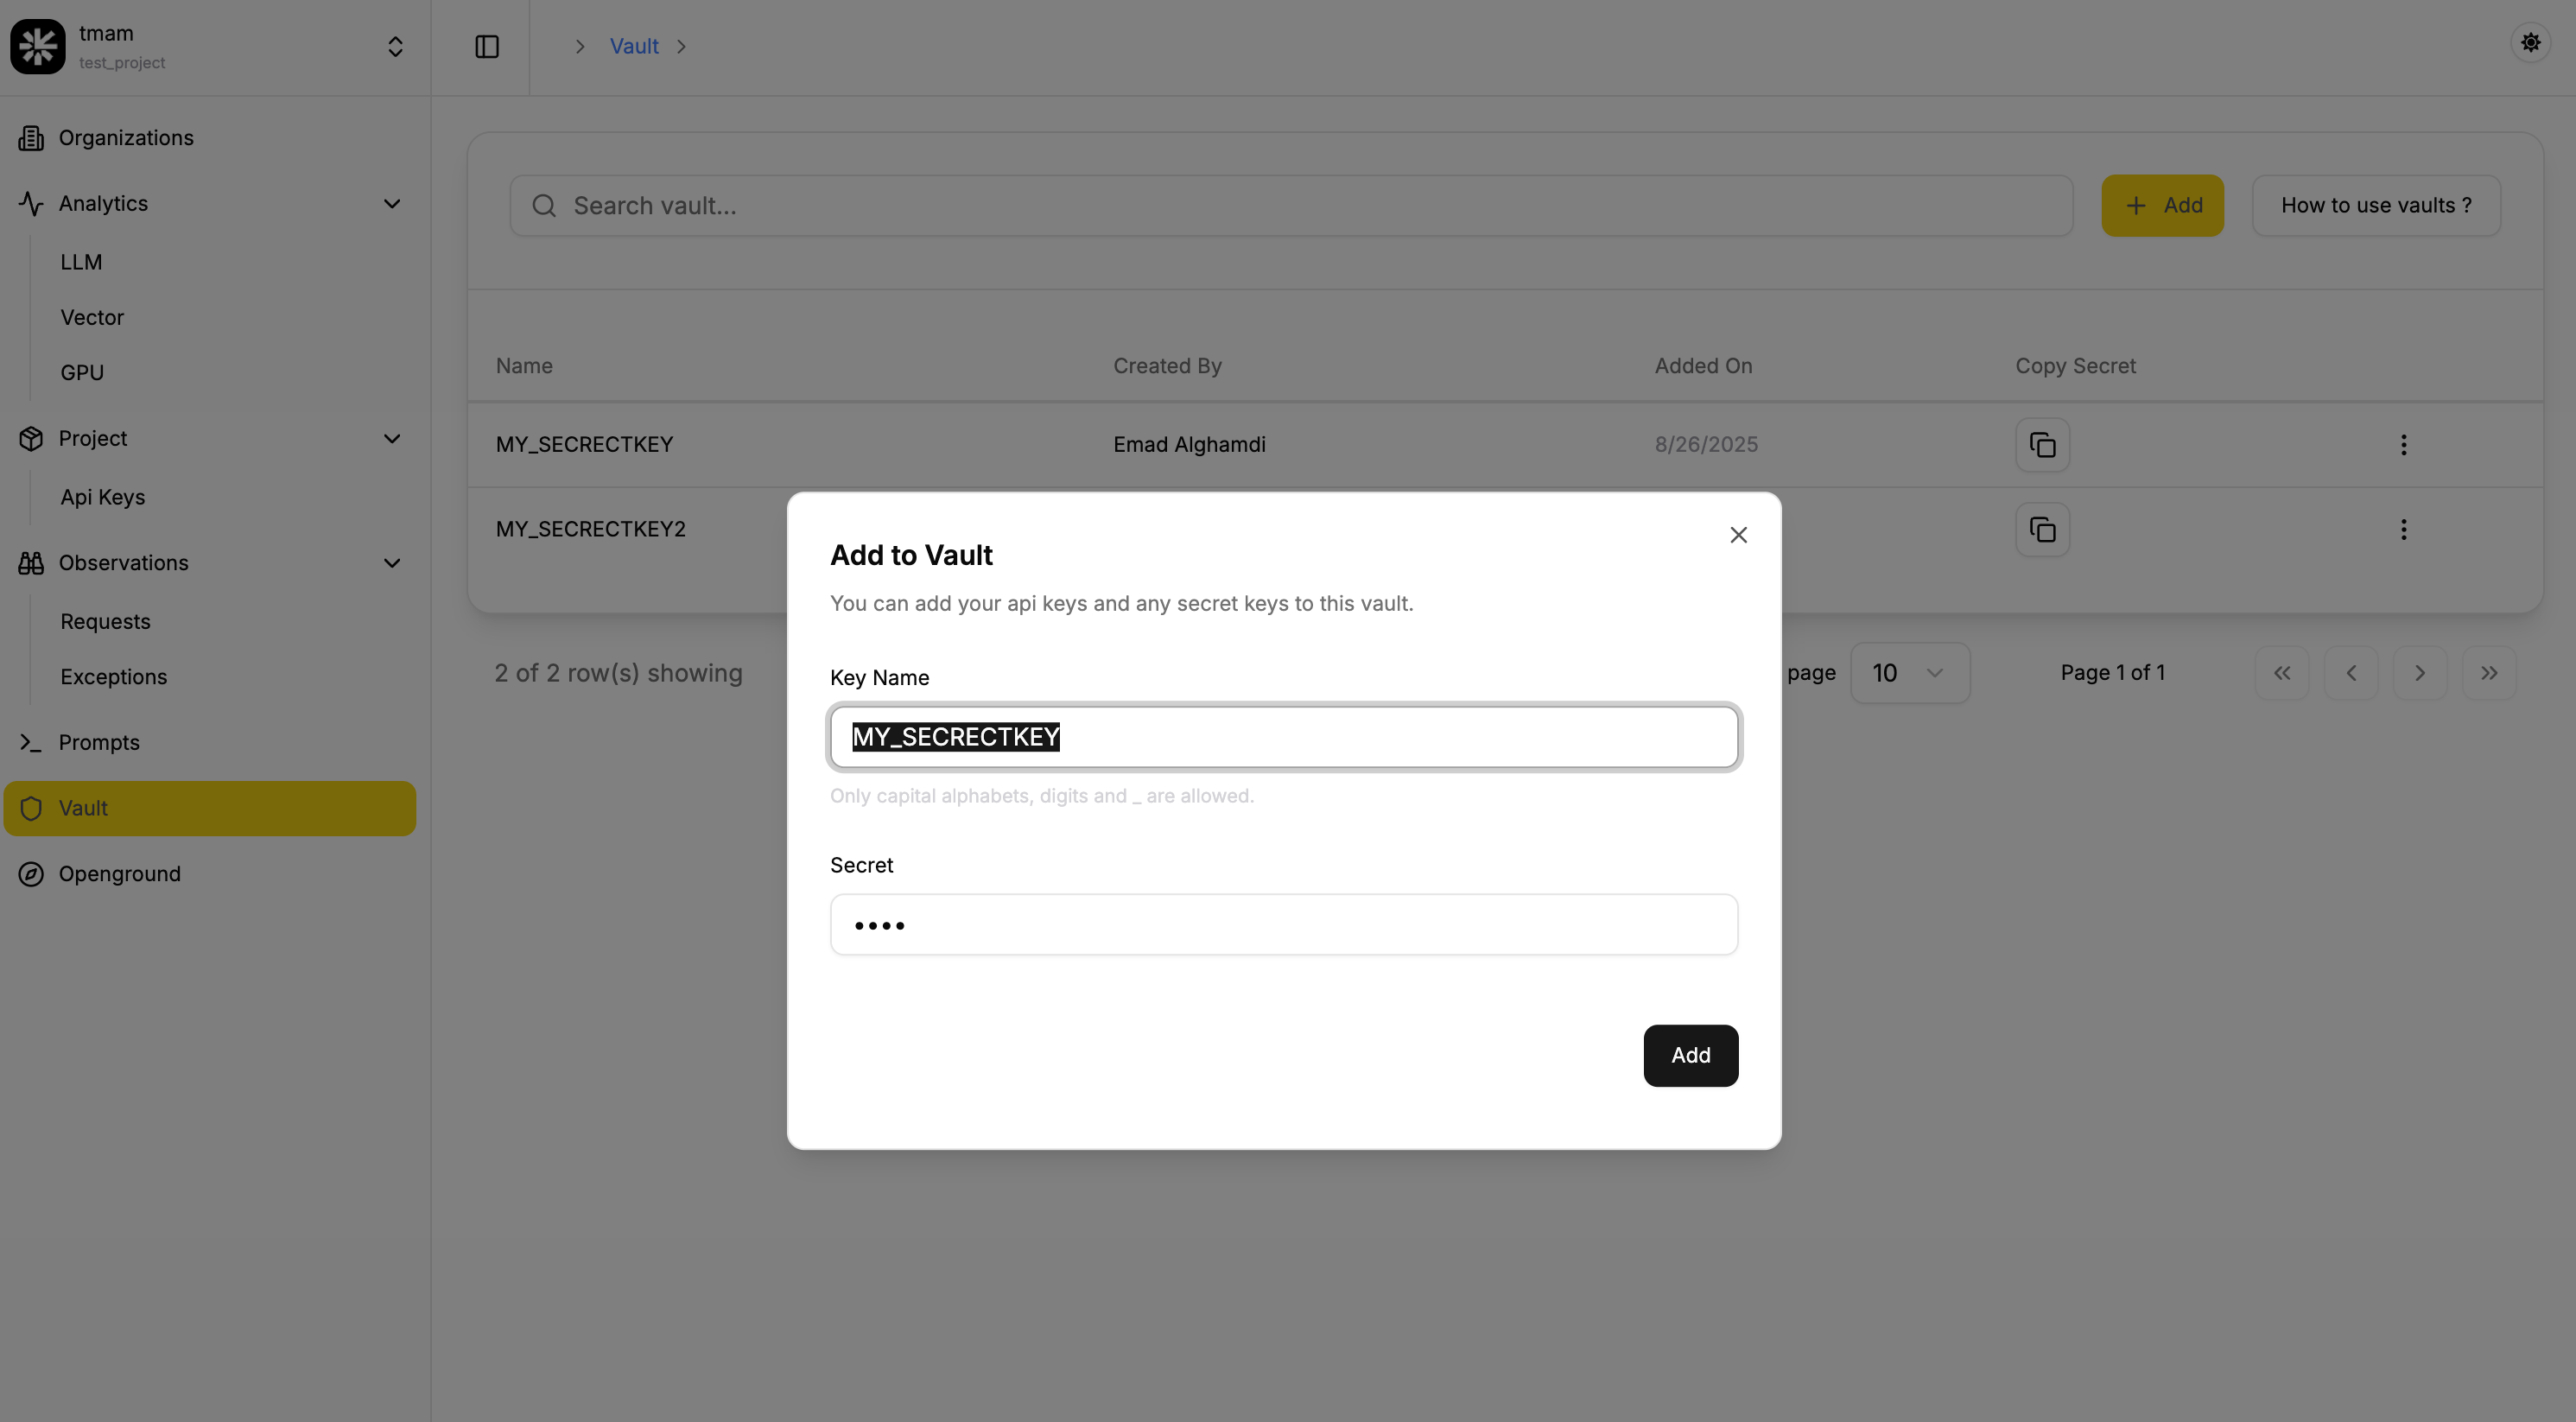Open Organizations in the sidebar

pos(210,138)
